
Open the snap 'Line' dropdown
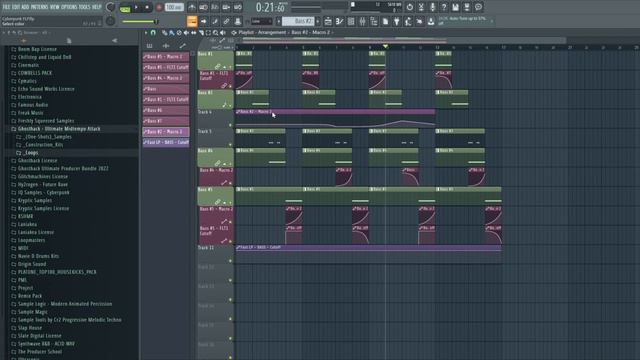[262, 21]
